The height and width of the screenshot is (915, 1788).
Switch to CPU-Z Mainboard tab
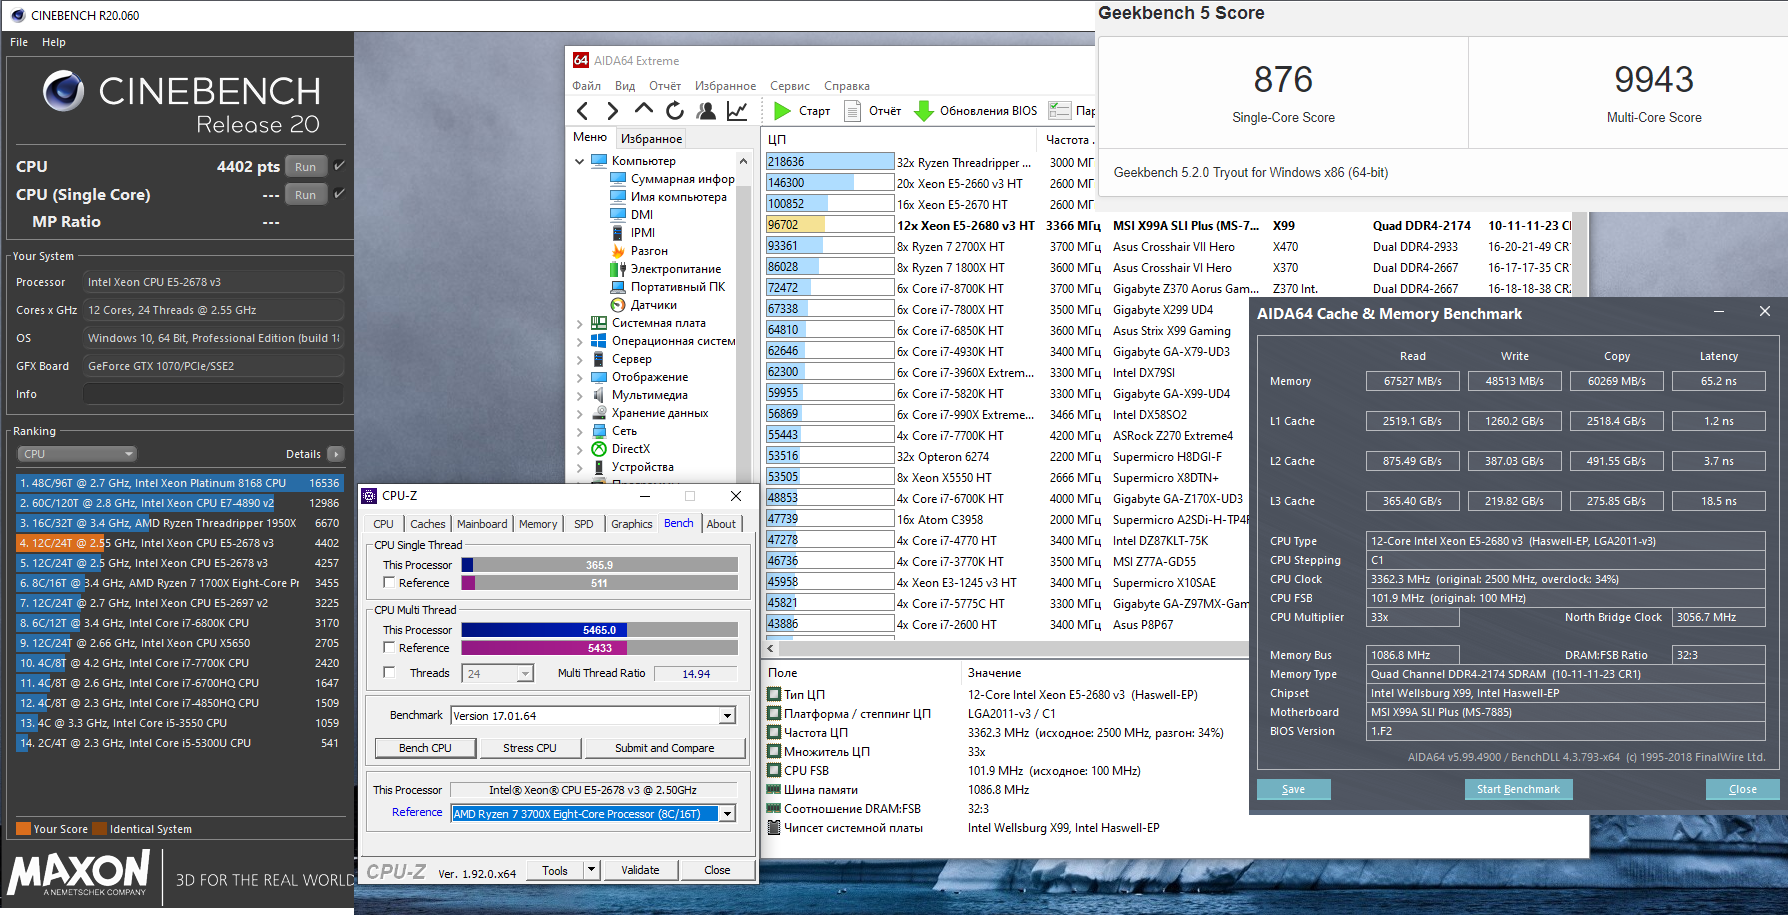point(482,524)
